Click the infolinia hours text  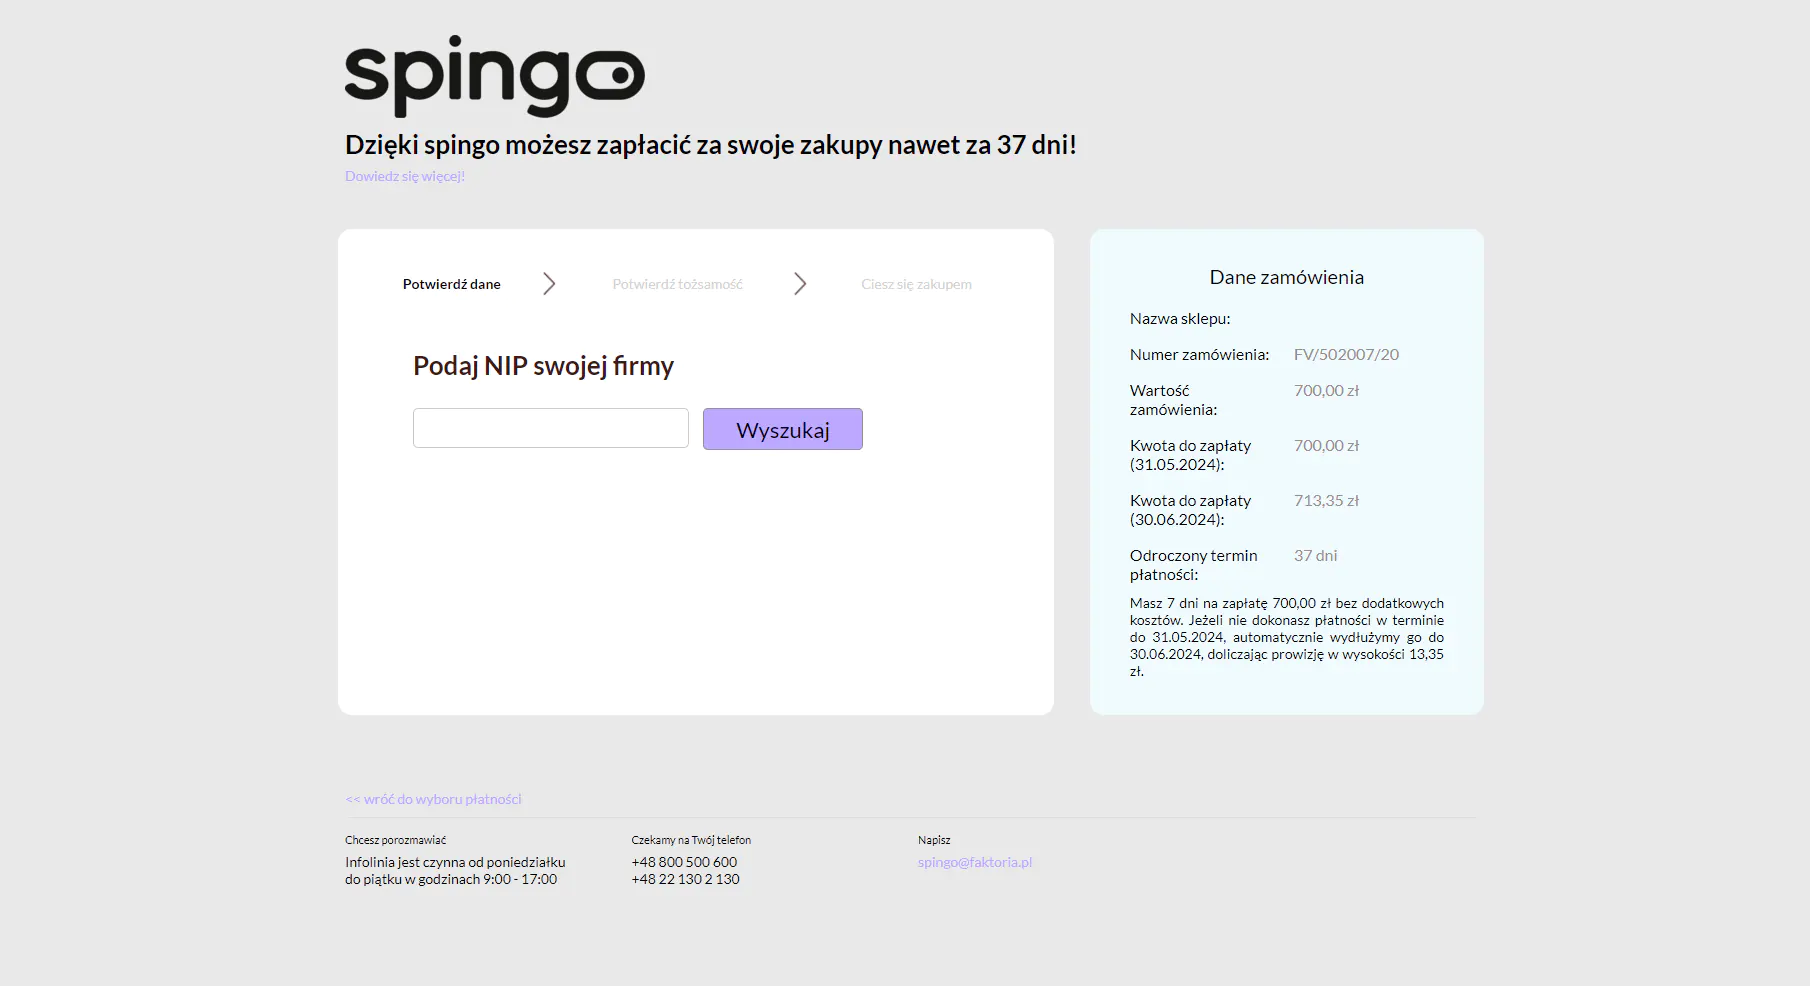(455, 871)
